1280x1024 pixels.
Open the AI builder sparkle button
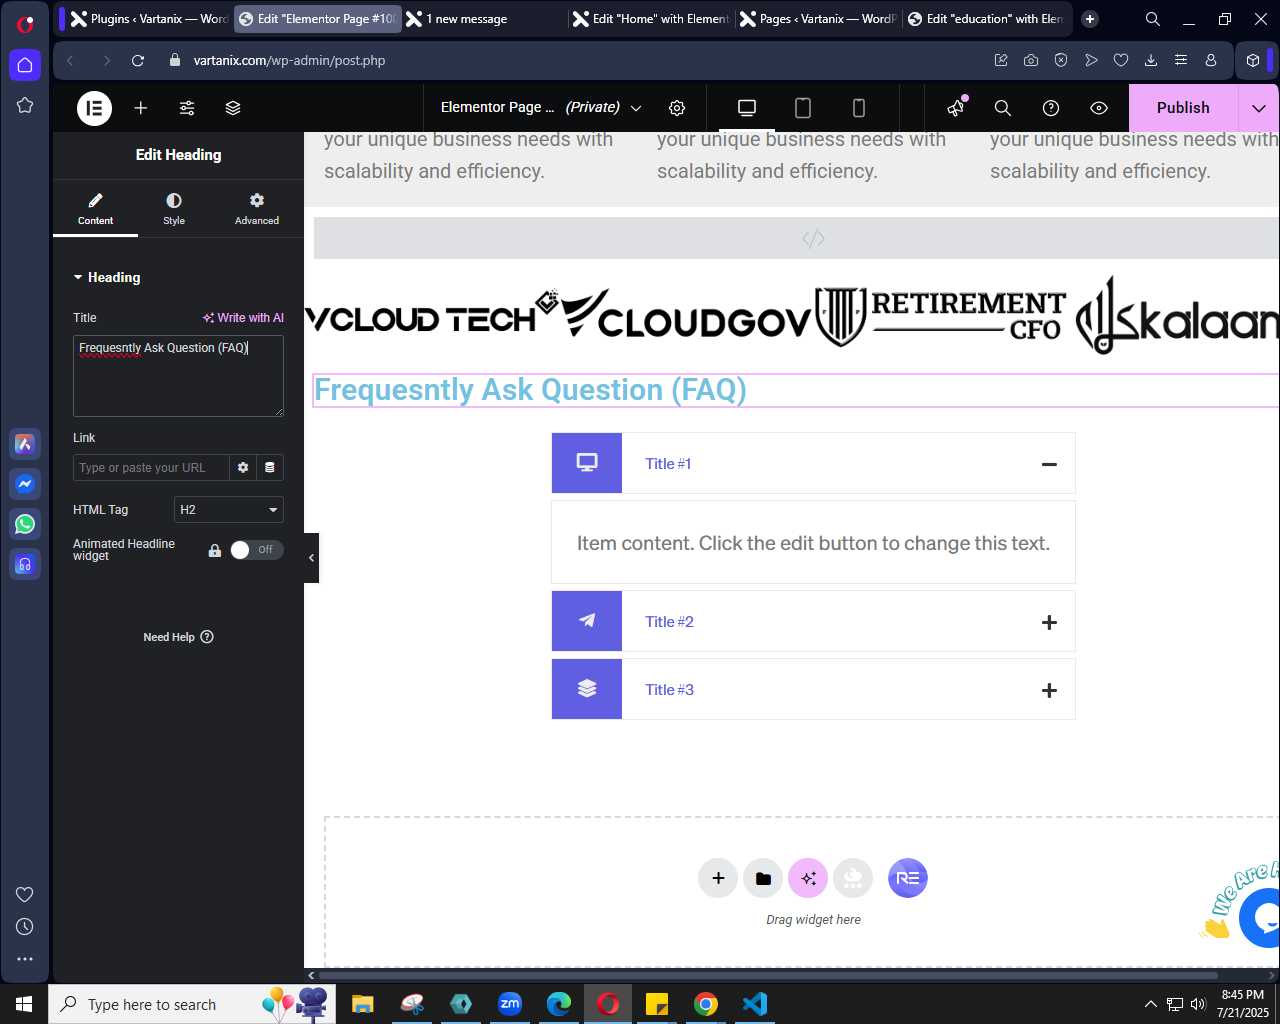[808, 878]
